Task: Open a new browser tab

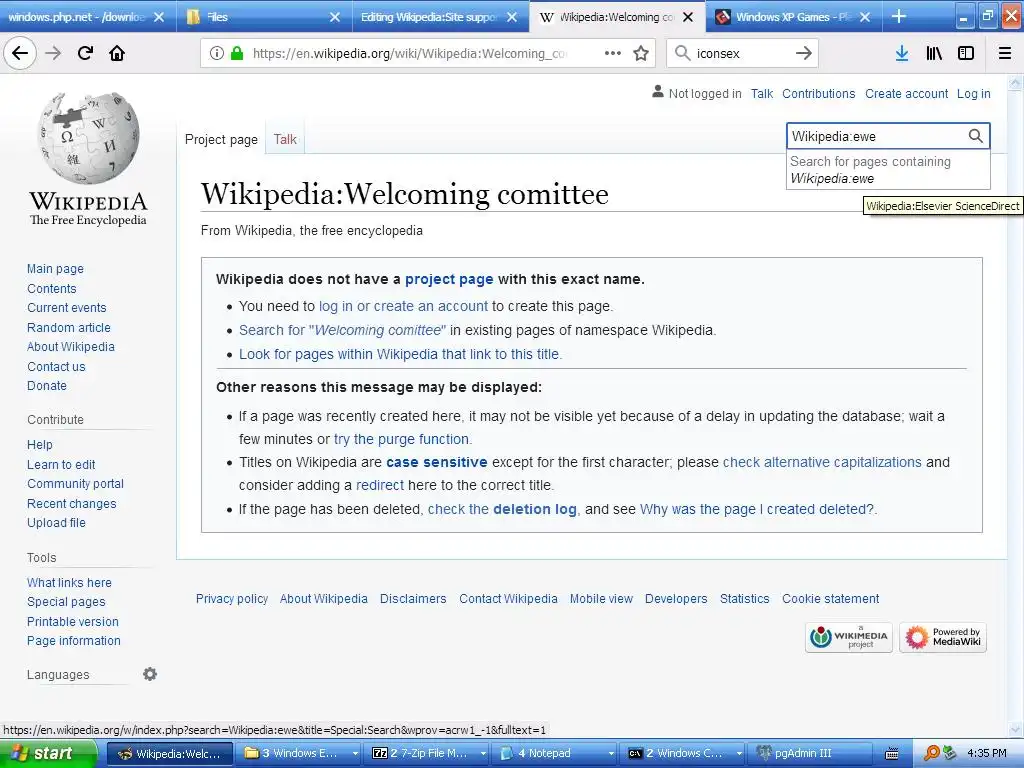Action: pyautogui.click(x=899, y=16)
